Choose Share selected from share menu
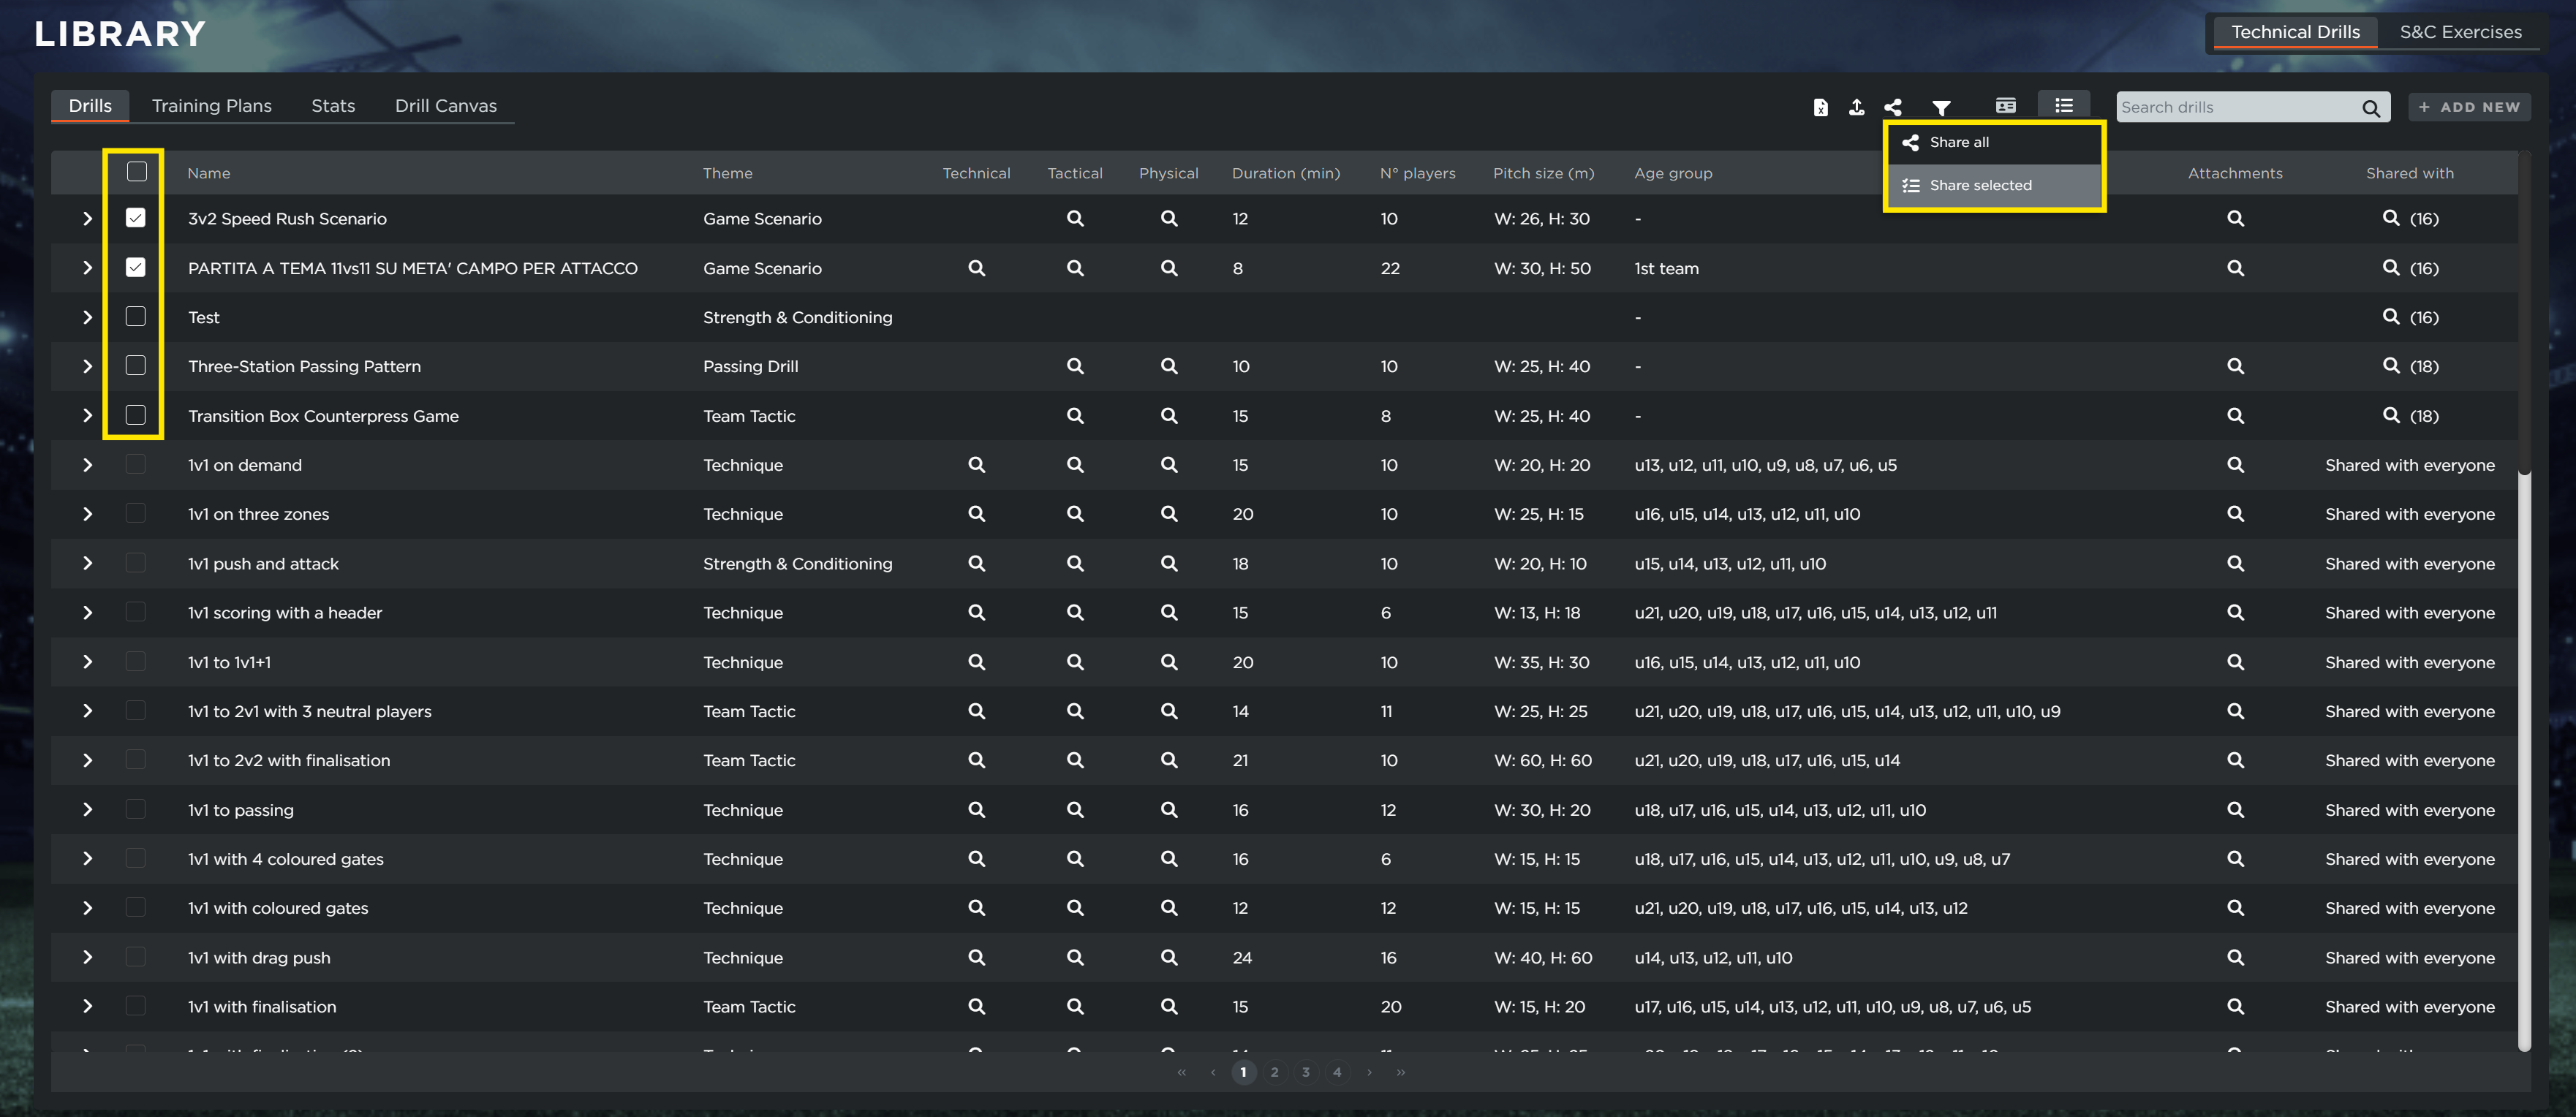Screen dimensions: 2576x1117 1979,186
